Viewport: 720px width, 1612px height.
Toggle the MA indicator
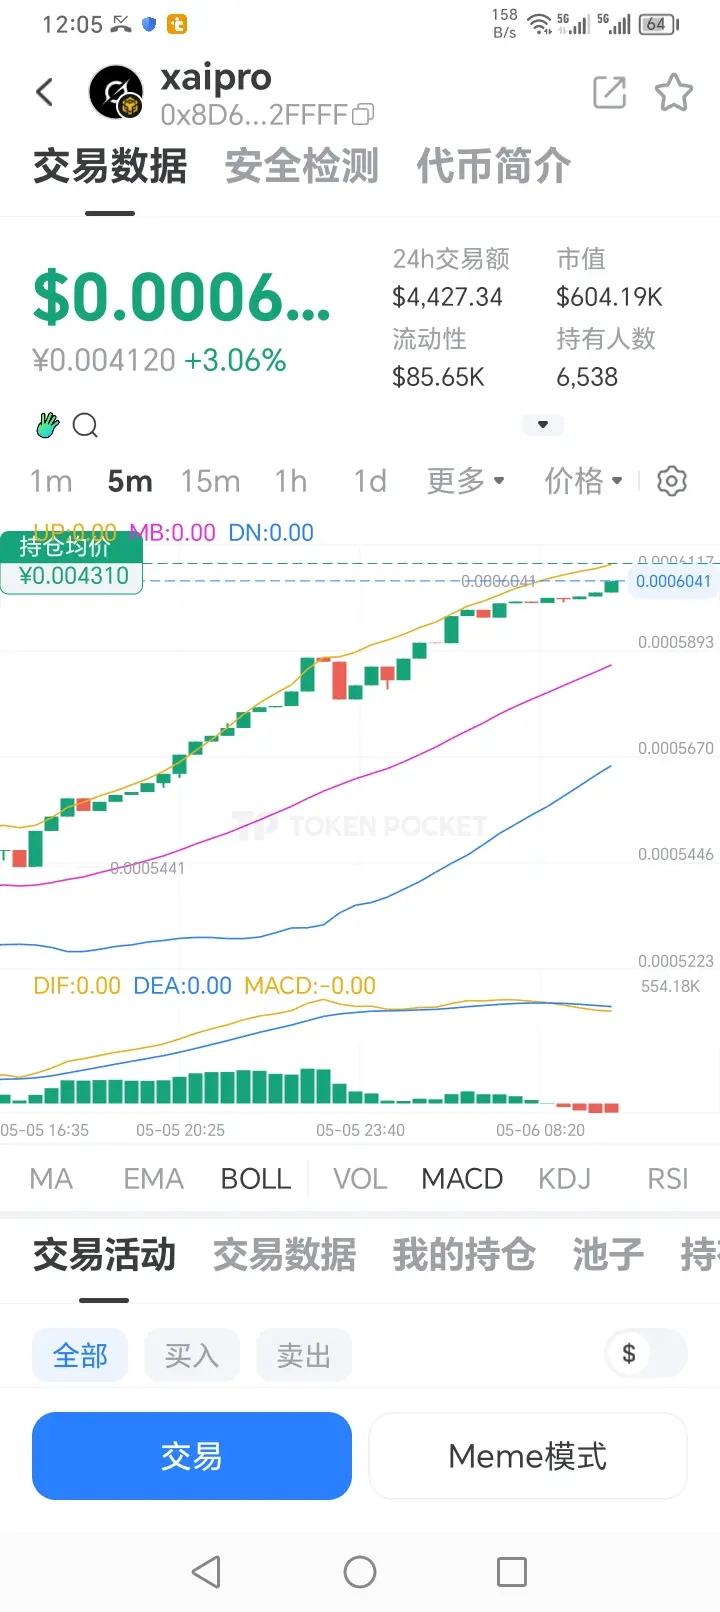(51, 1179)
